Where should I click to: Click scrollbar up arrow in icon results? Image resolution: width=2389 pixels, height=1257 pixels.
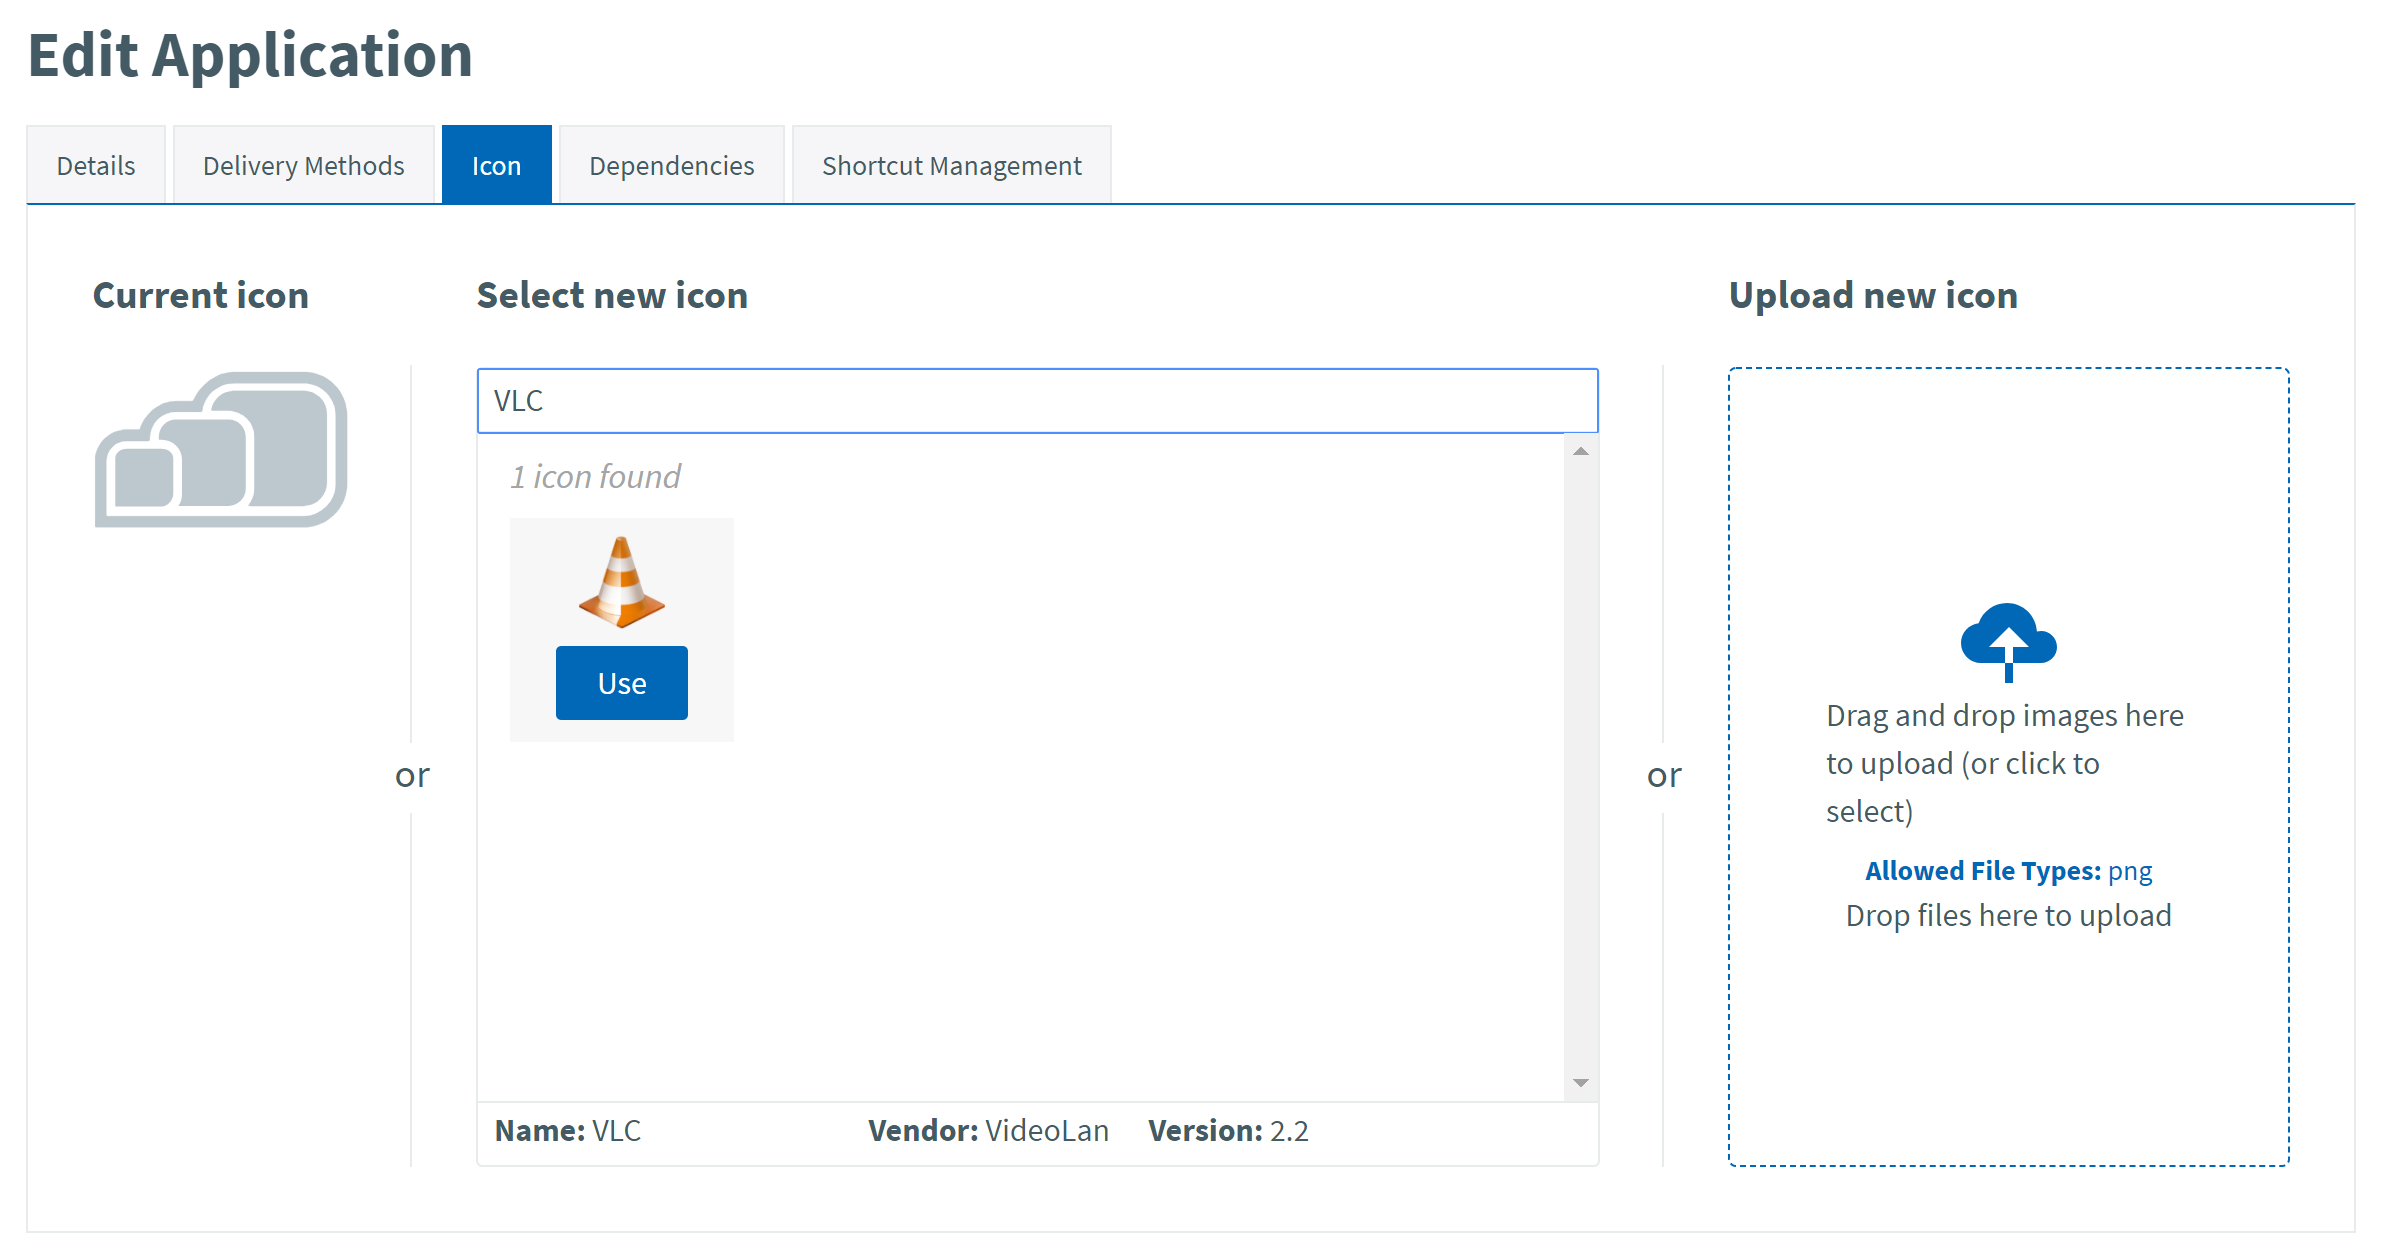[x=1580, y=452]
